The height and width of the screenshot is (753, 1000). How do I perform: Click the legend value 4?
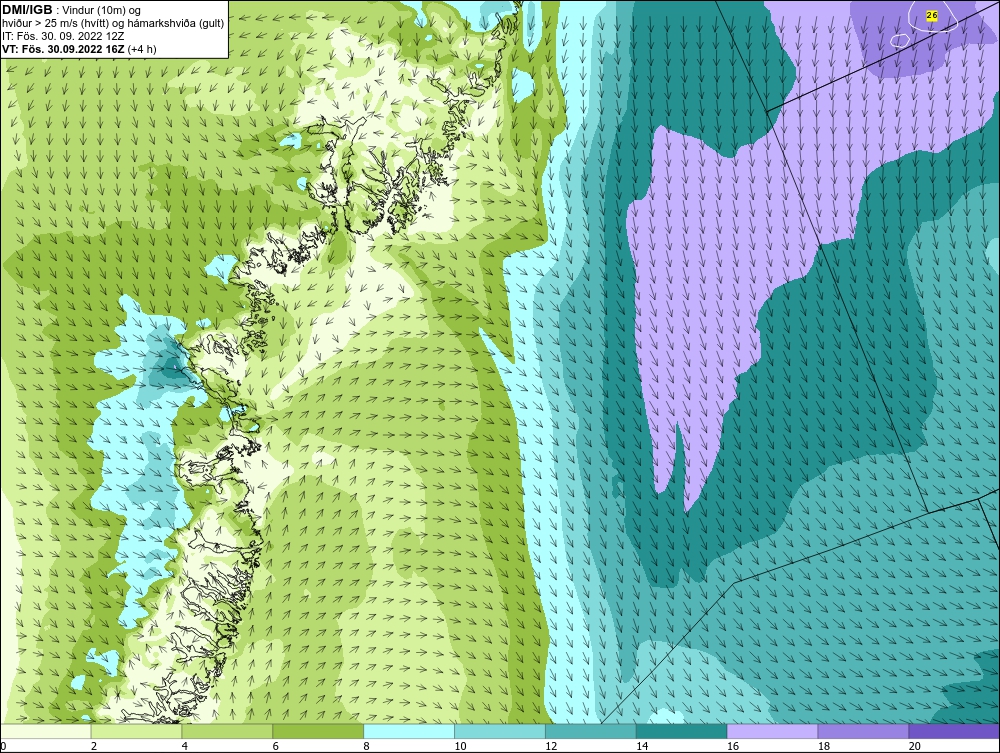coord(185,746)
